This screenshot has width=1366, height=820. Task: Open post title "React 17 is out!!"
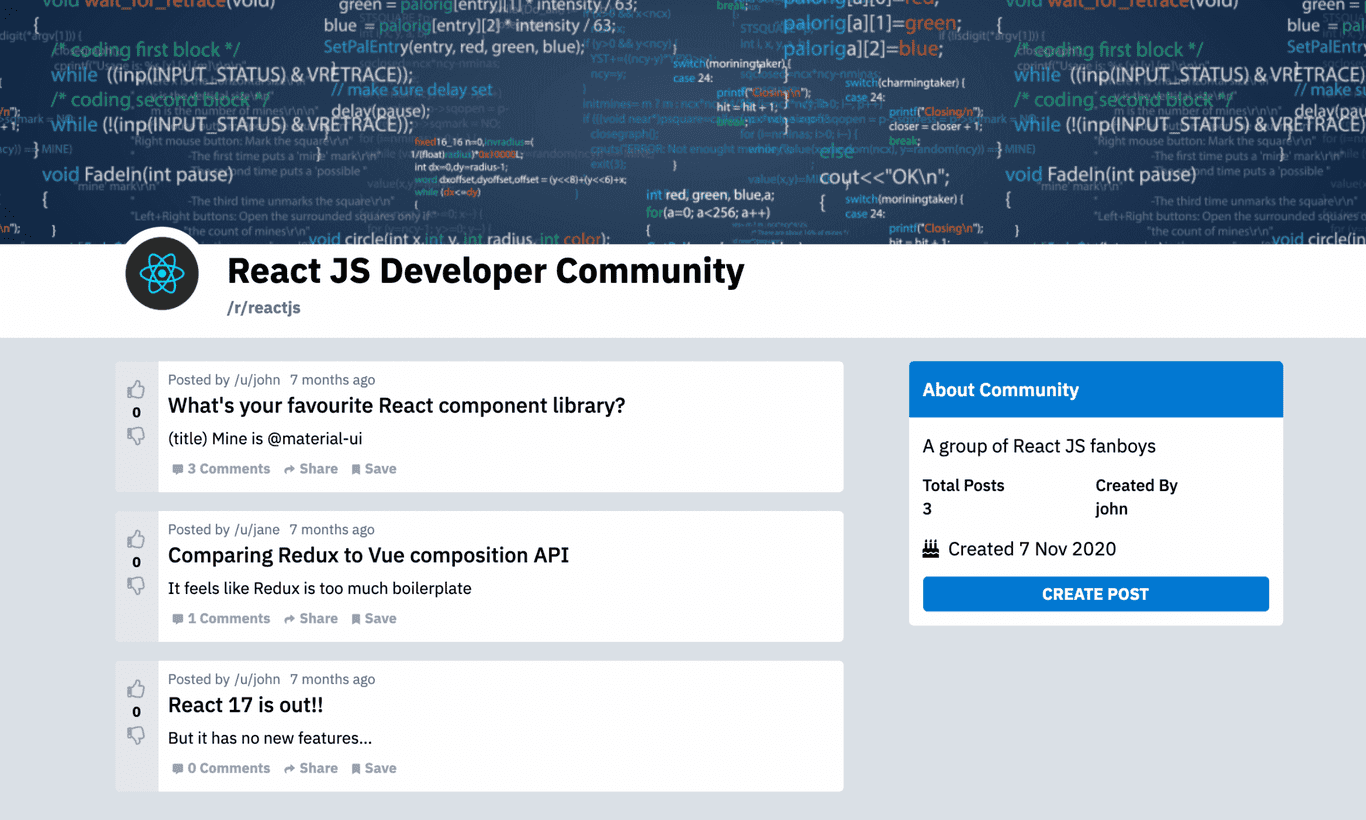point(245,705)
